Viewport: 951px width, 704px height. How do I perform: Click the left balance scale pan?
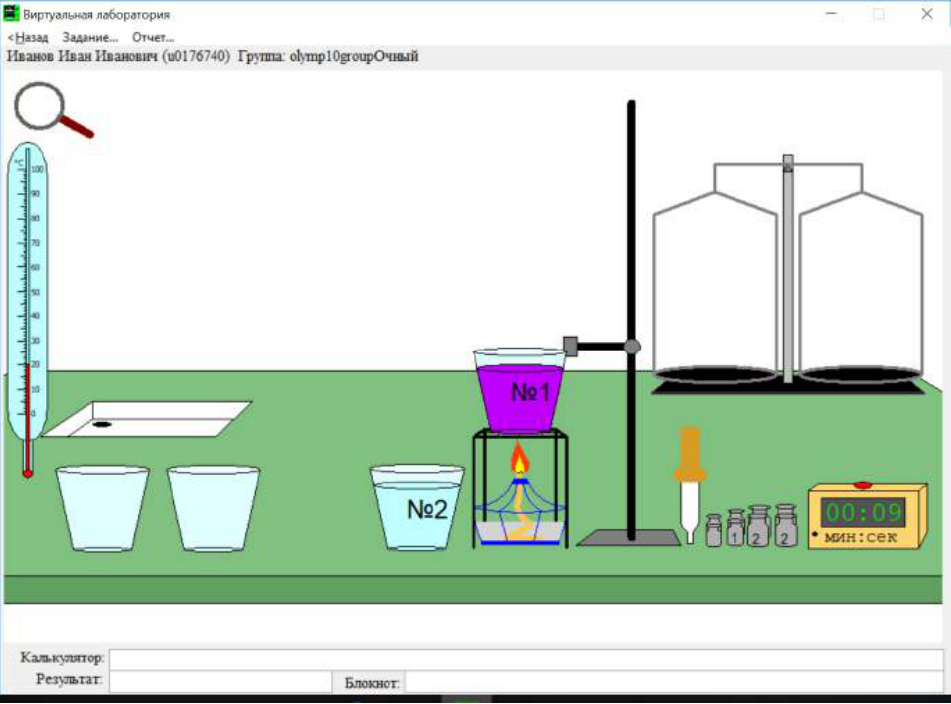[716, 374]
